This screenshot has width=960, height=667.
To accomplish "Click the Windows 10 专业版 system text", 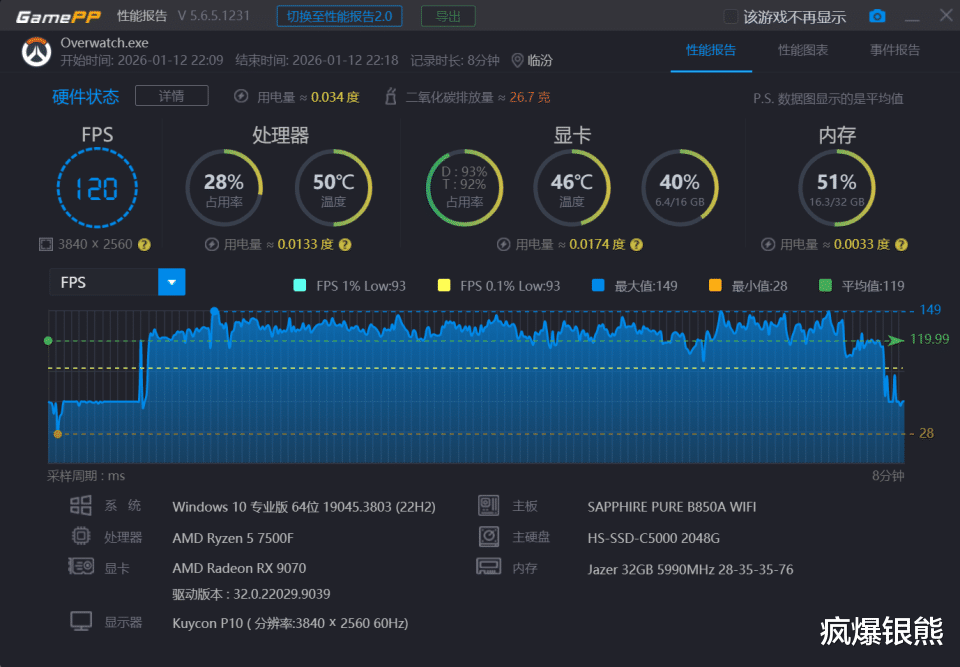I will (304, 507).
